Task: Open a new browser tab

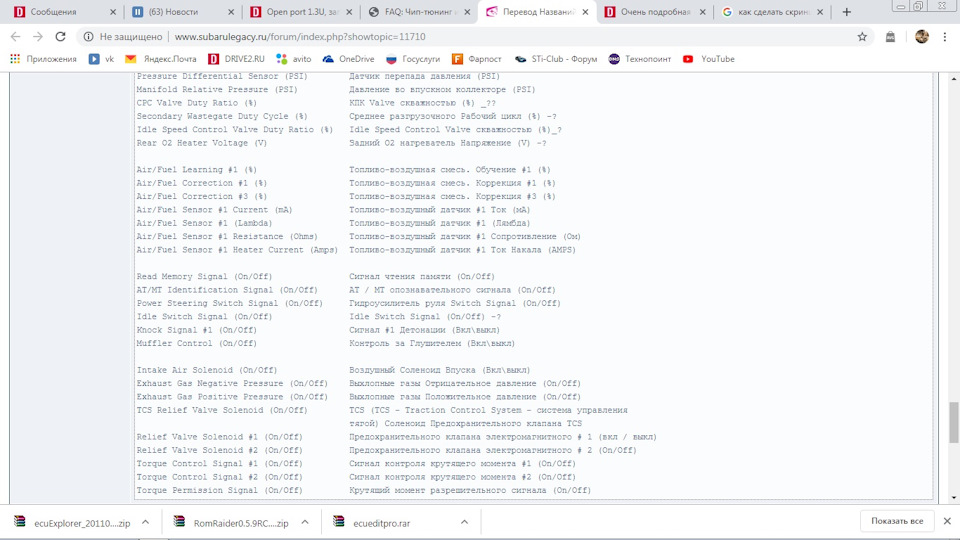Action: point(847,12)
